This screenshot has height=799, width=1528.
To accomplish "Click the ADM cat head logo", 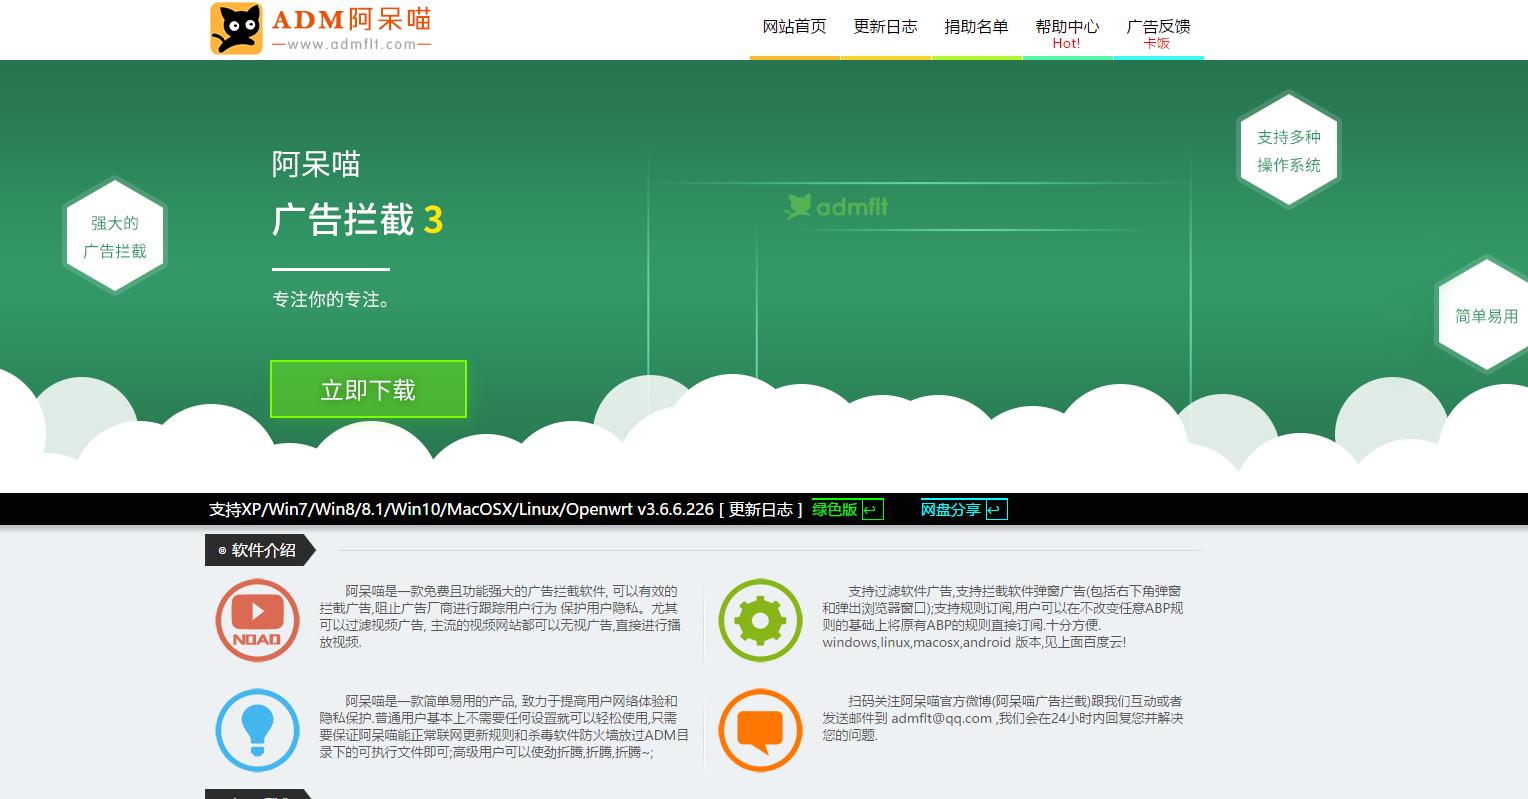I will (235, 28).
